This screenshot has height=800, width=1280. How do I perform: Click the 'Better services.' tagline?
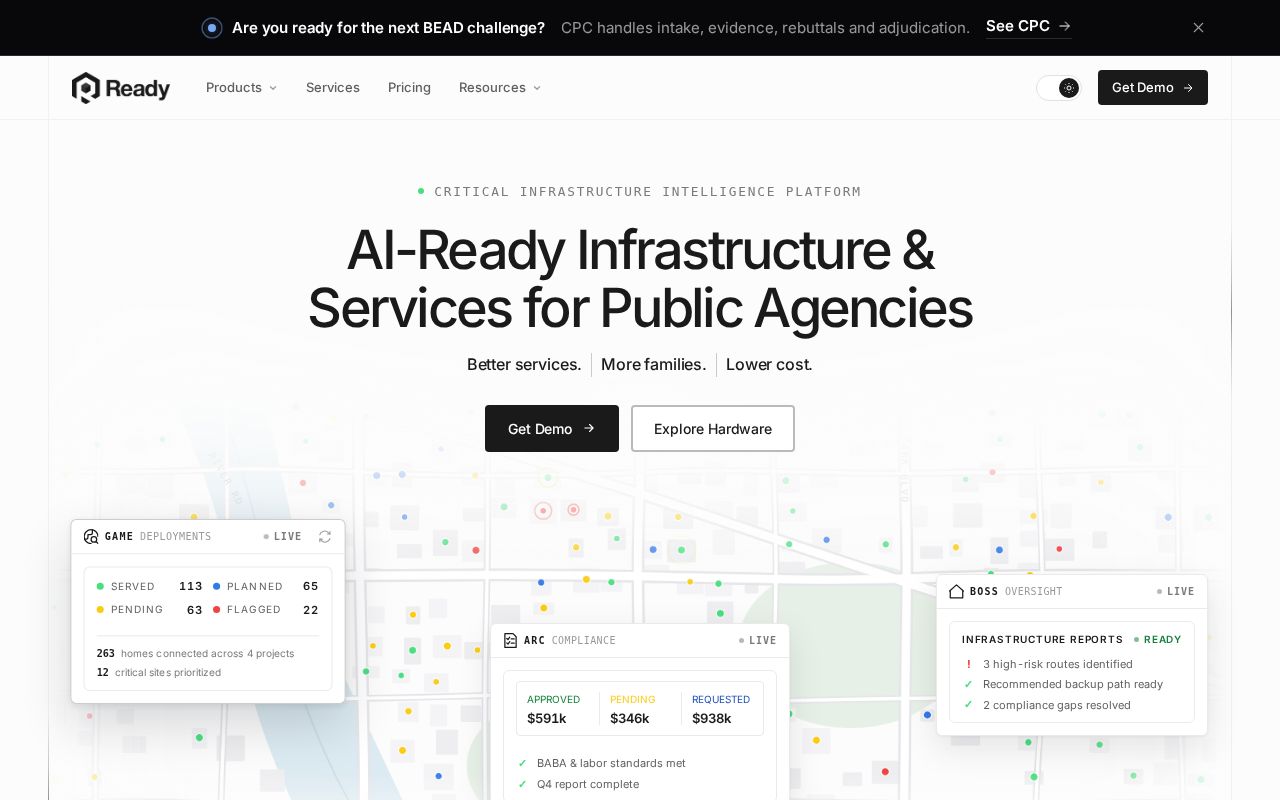524,365
